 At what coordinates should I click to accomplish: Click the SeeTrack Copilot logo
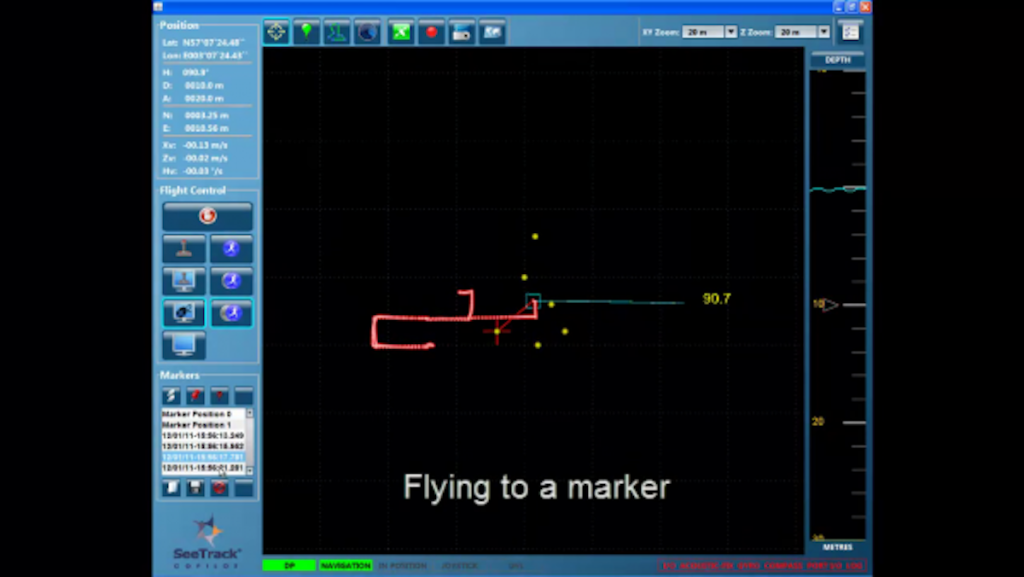pos(207,542)
